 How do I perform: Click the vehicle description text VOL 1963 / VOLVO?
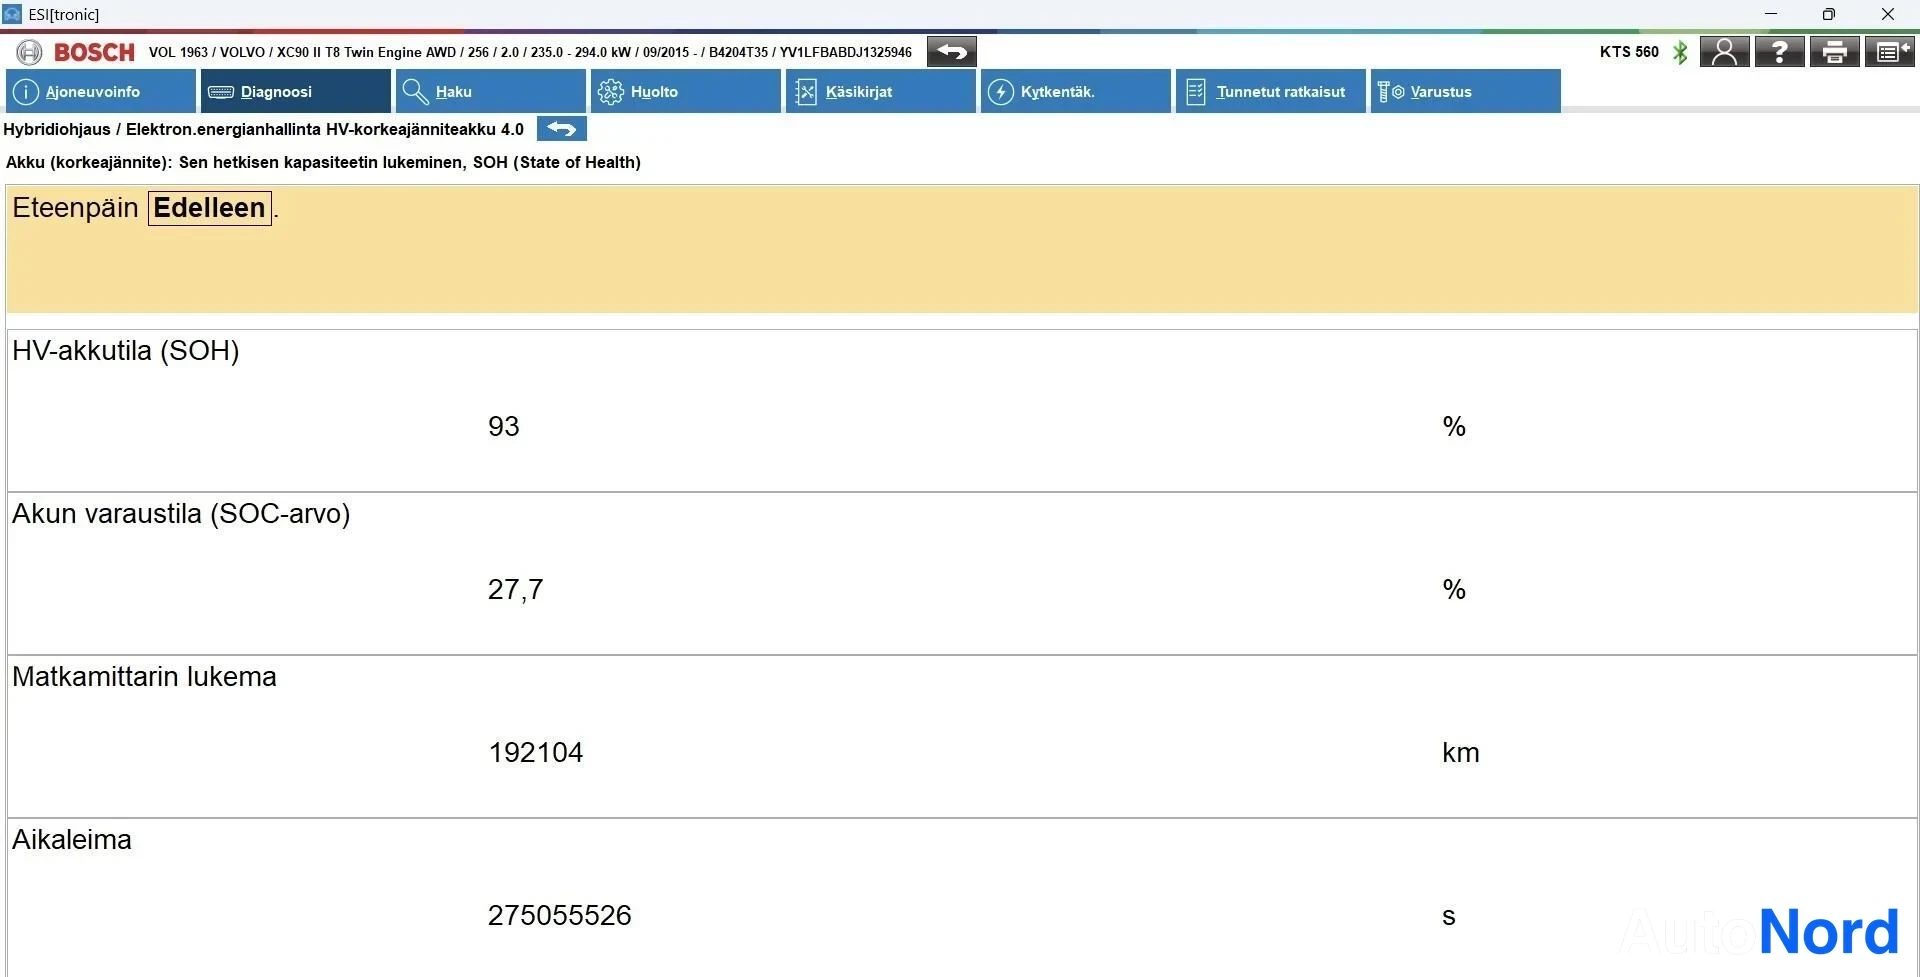coord(530,52)
